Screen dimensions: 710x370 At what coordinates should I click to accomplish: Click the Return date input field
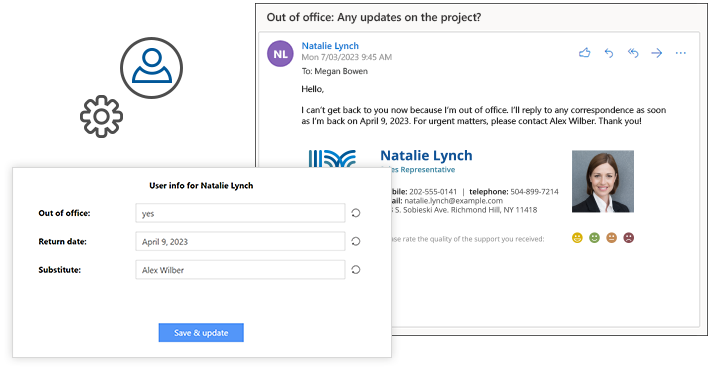point(240,241)
